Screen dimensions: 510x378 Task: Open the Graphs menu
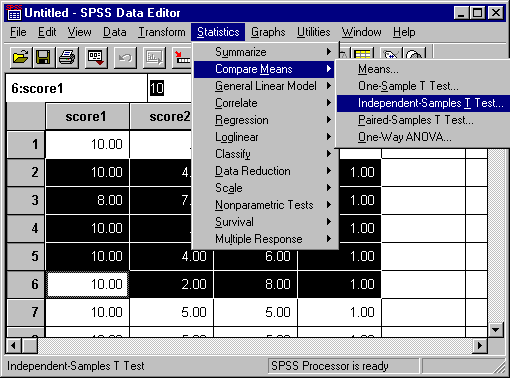[268, 32]
